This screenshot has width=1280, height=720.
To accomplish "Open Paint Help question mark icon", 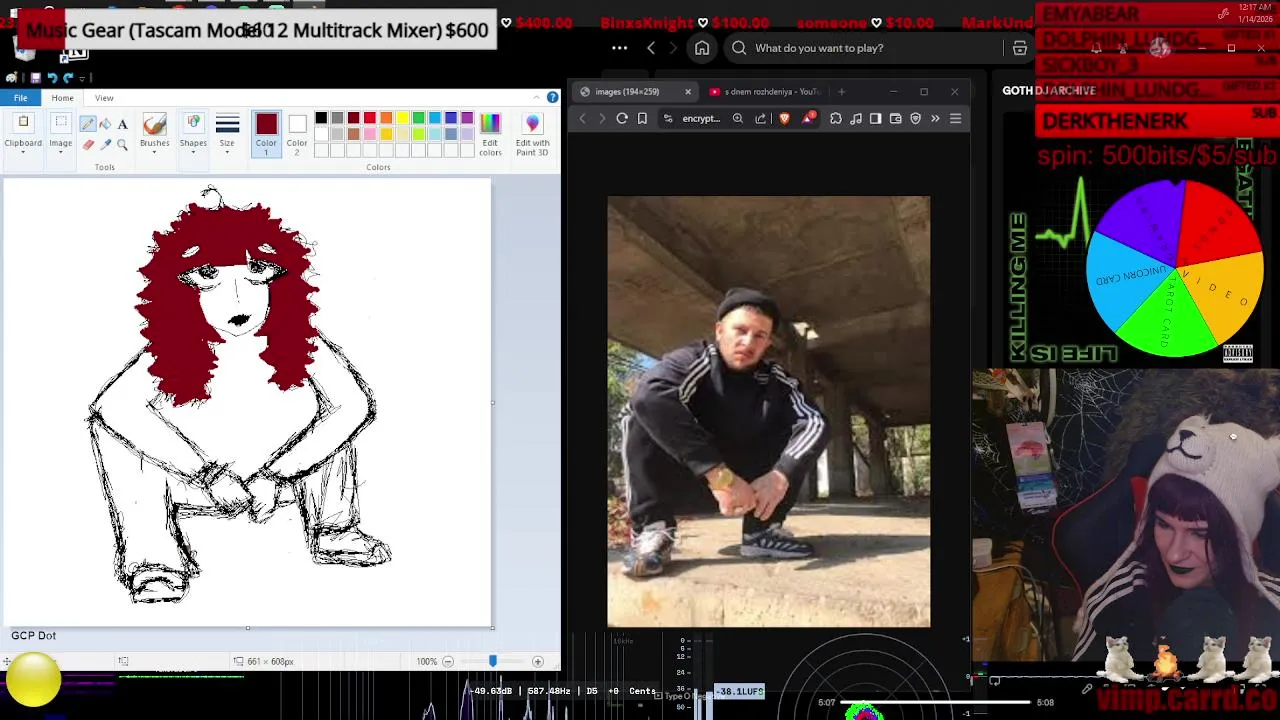I will (x=552, y=97).
